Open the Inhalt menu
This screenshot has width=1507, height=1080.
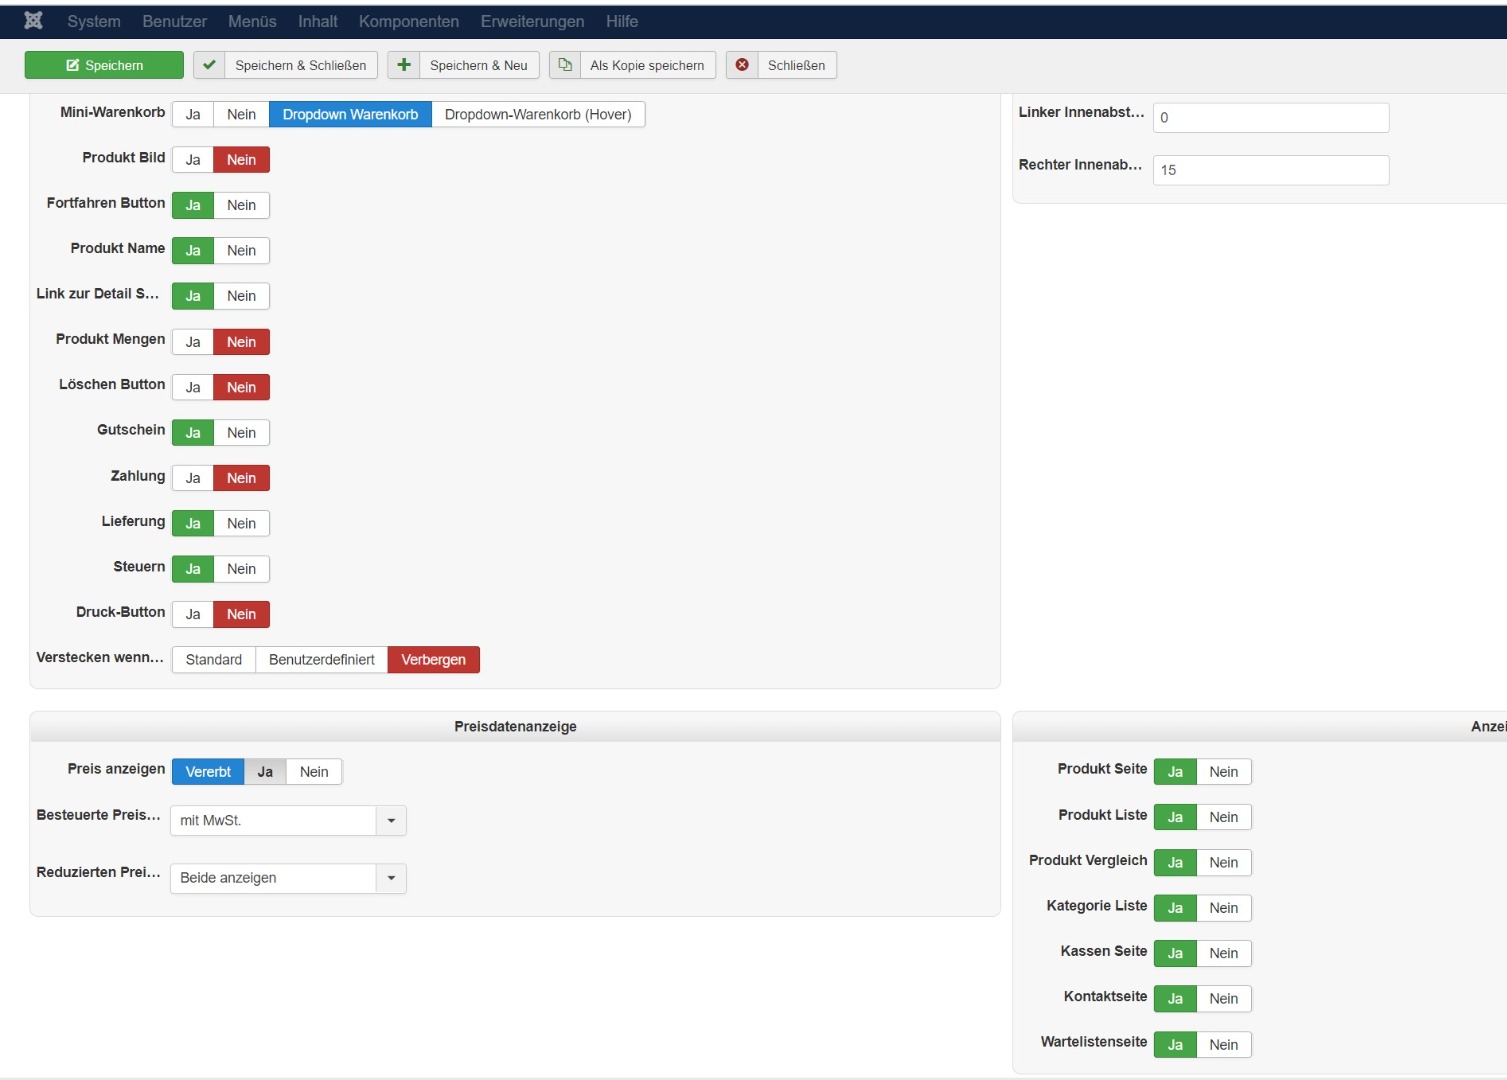(318, 21)
